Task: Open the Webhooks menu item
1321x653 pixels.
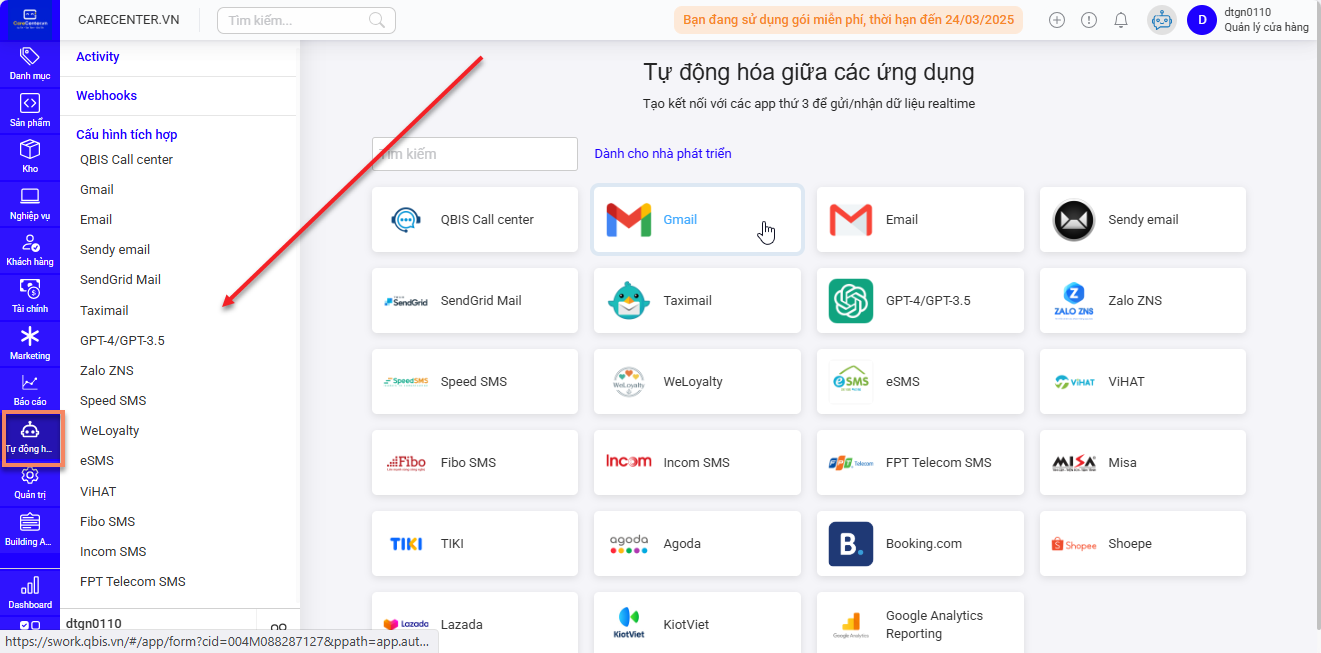Action: click(107, 96)
